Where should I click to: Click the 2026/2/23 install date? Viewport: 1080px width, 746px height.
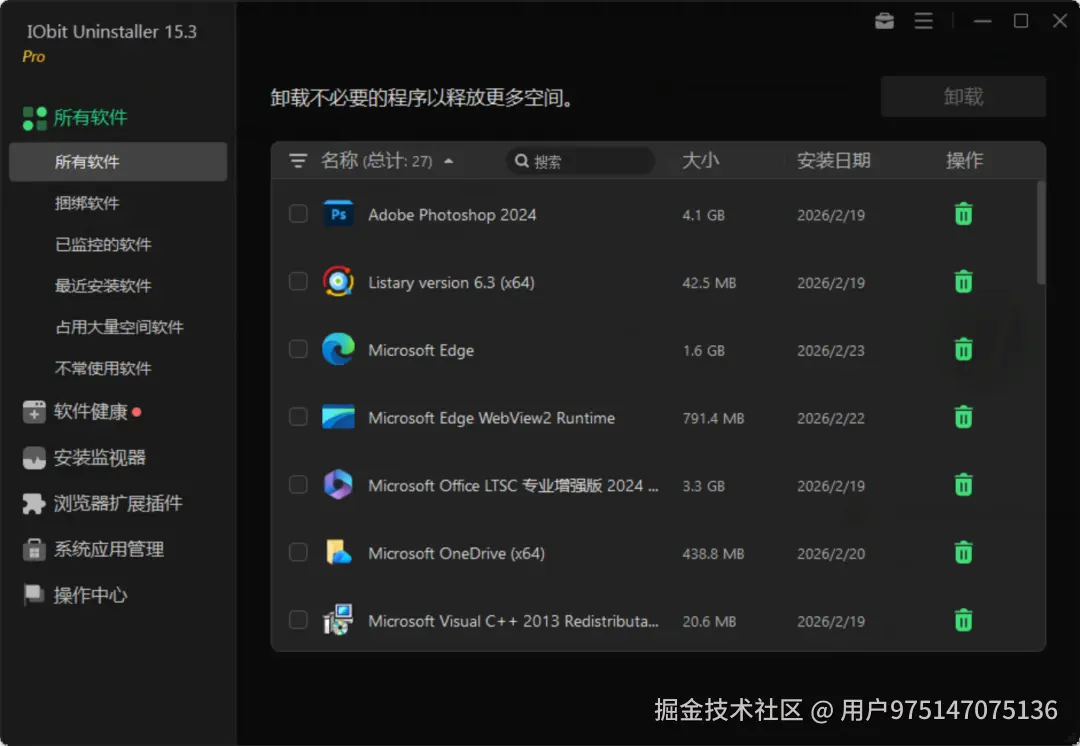[x=831, y=351]
